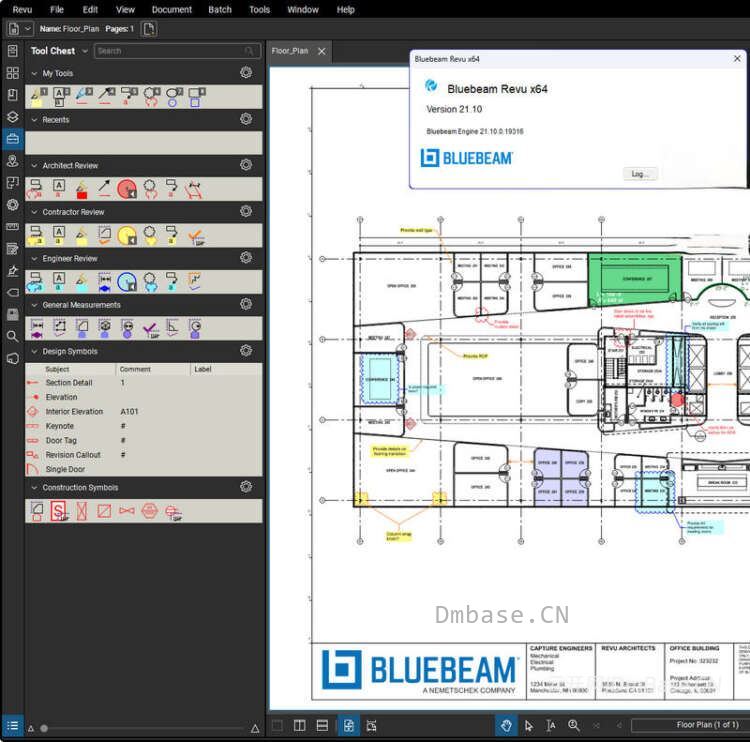Collapse the Engineer Review section

[34, 258]
